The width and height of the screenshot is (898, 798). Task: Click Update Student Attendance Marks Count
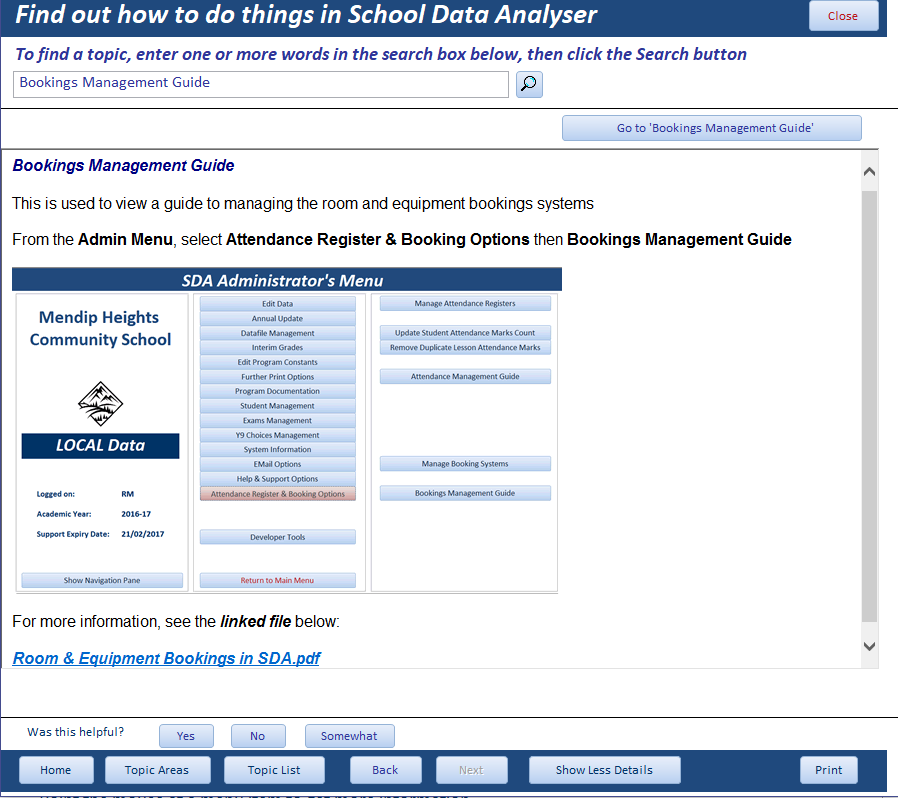point(465,333)
